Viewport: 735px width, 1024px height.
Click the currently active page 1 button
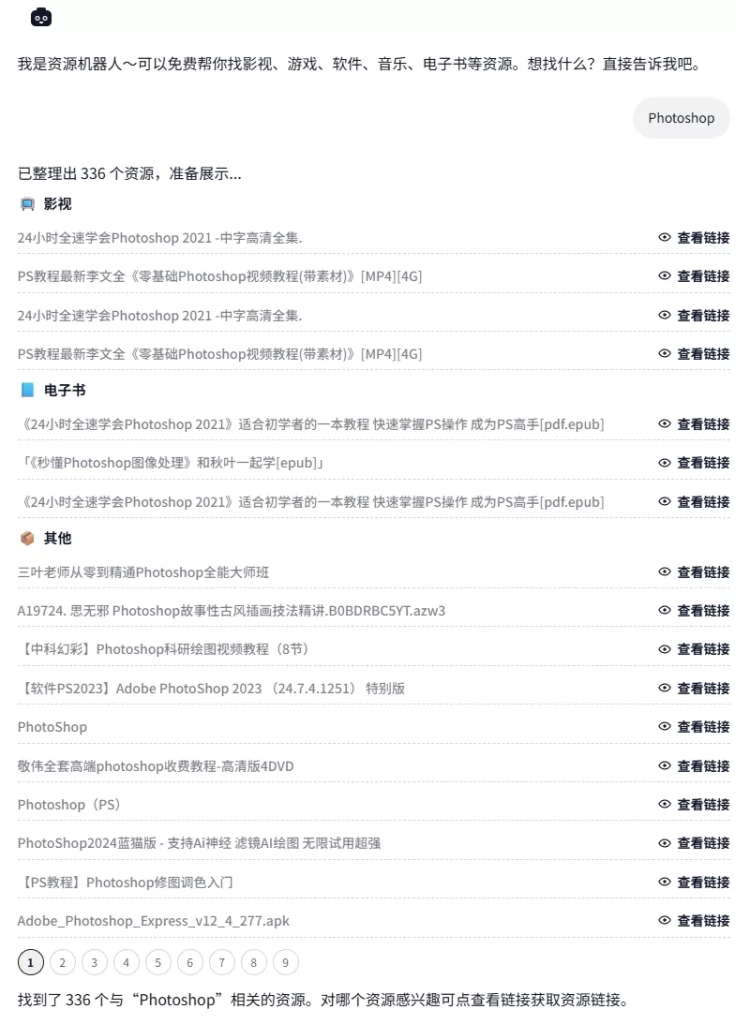(x=30, y=962)
